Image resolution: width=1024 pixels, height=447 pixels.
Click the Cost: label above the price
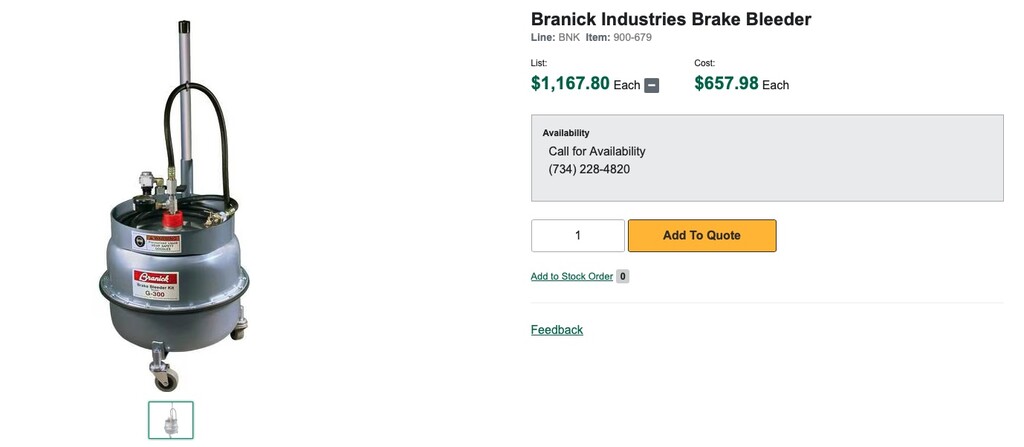click(705, 63)
